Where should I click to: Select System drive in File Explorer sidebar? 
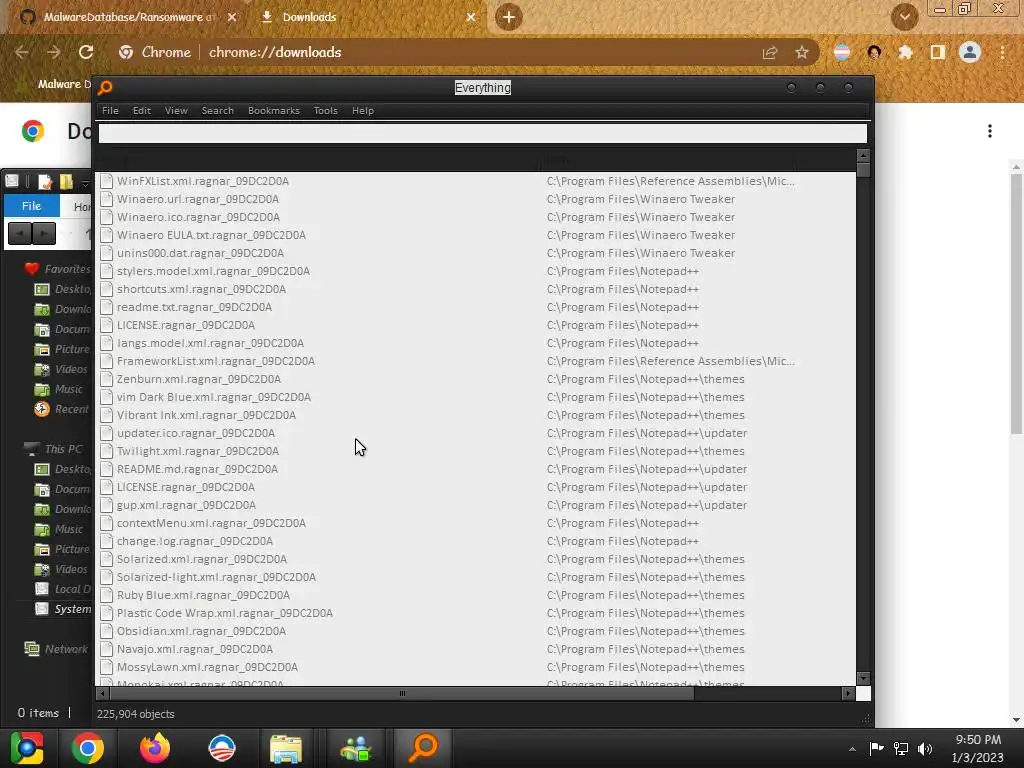point(63,609)
